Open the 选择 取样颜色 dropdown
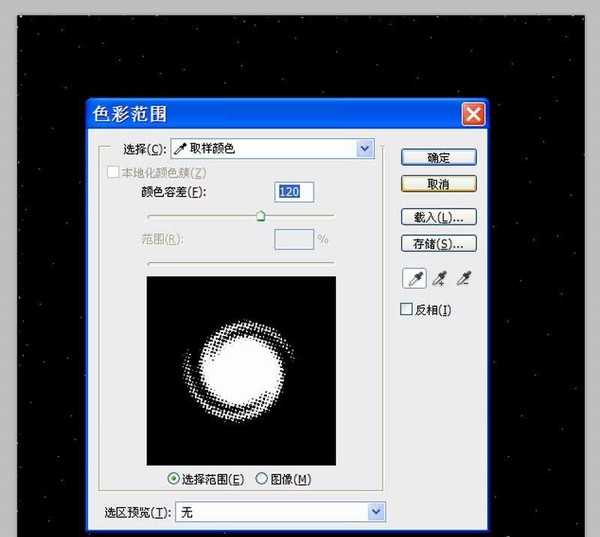Image resolution: width=600 pixels, height=537 pixels. 272,149
